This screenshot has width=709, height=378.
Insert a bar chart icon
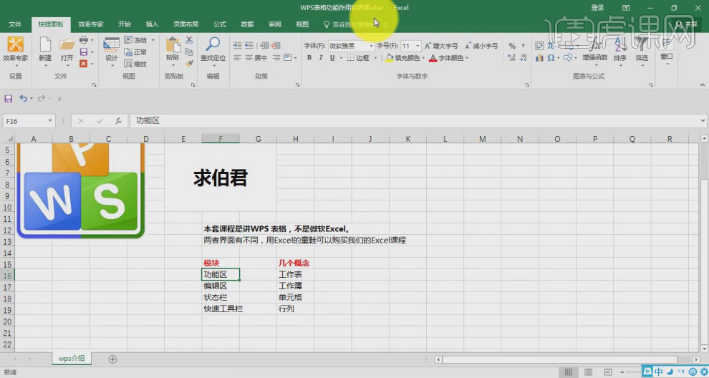(x=539, y=58)
